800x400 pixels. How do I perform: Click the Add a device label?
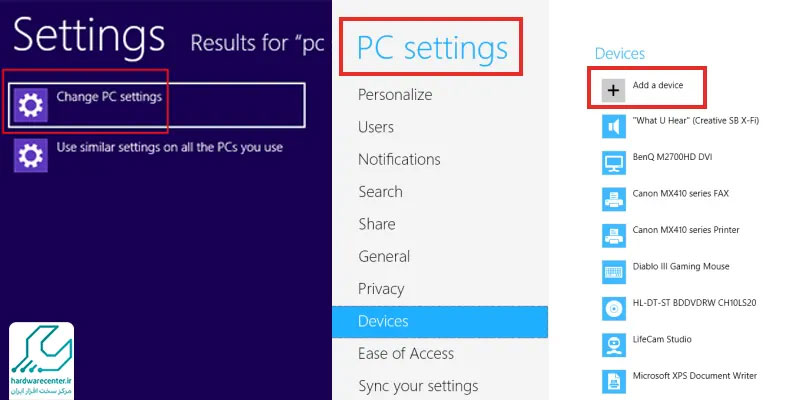tap(658, 85)
